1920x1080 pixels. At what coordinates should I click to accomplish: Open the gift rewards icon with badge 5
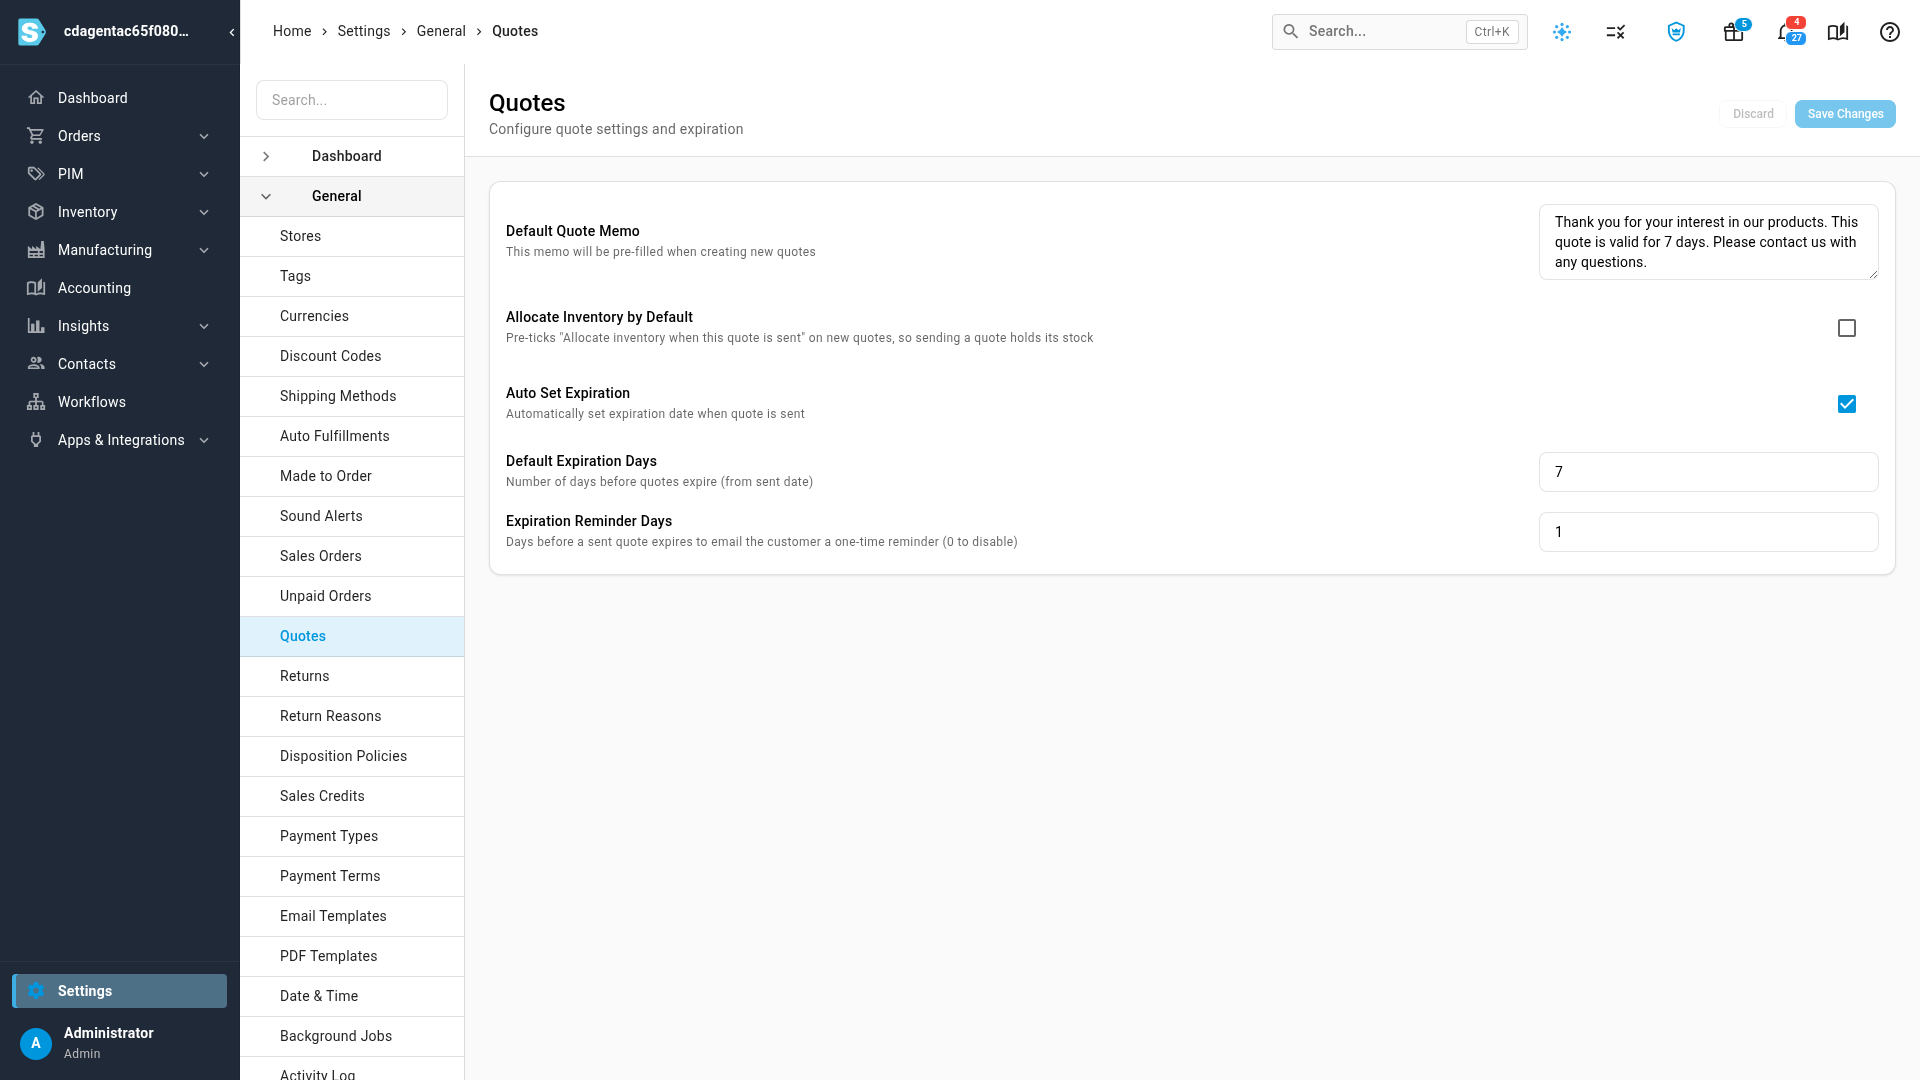pos(1734,32)
